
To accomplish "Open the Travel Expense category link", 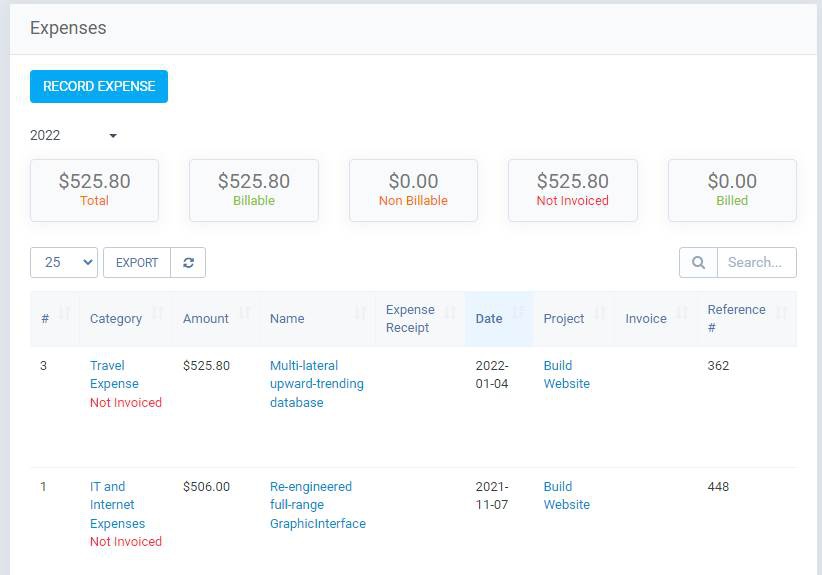I will 114,375.
